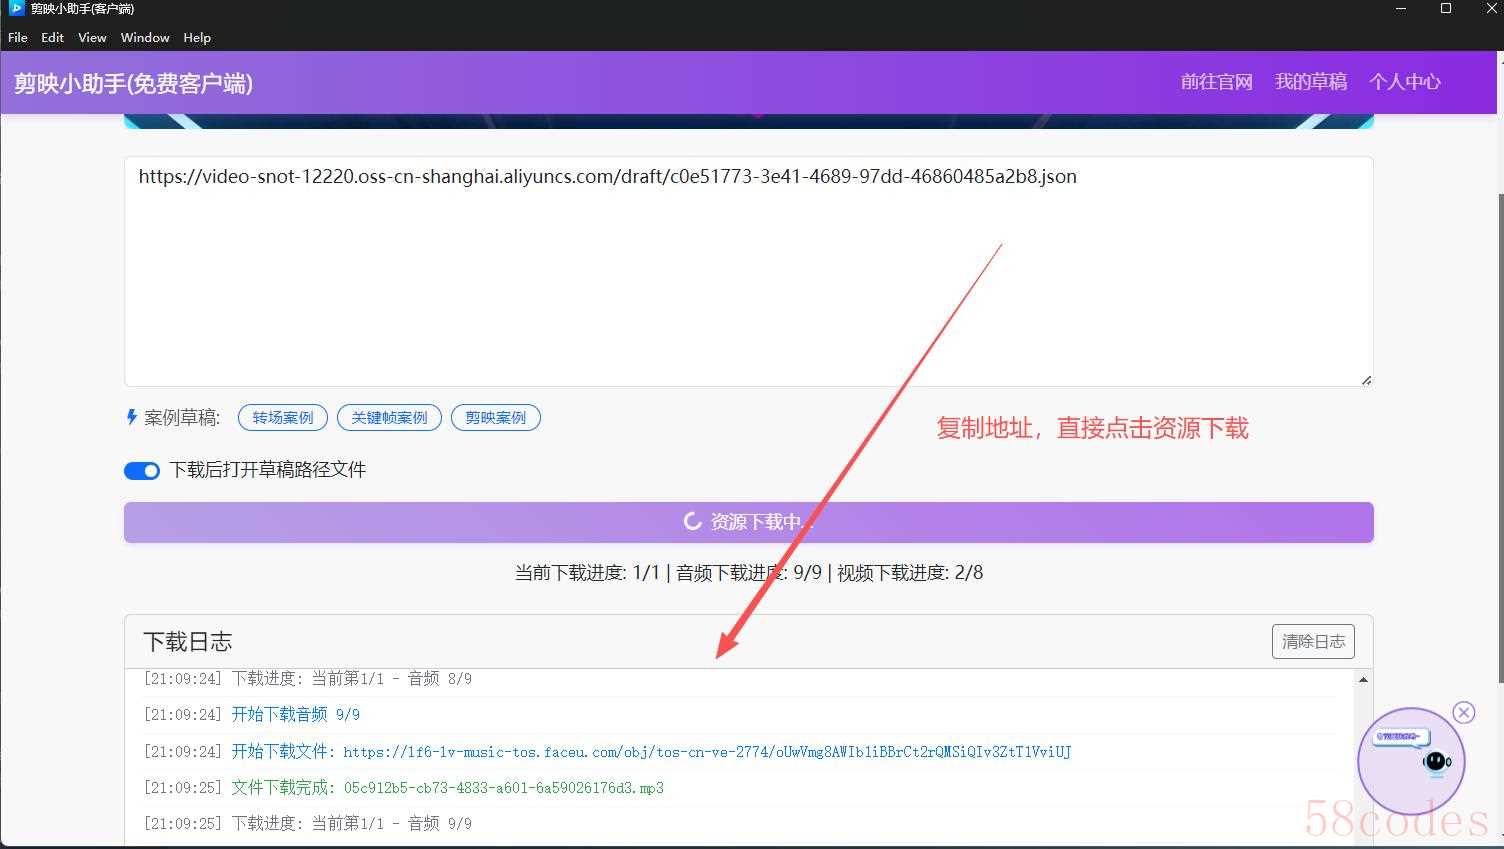Go to 前往官网 link

pyautogui.click(x=1216, y=82)
